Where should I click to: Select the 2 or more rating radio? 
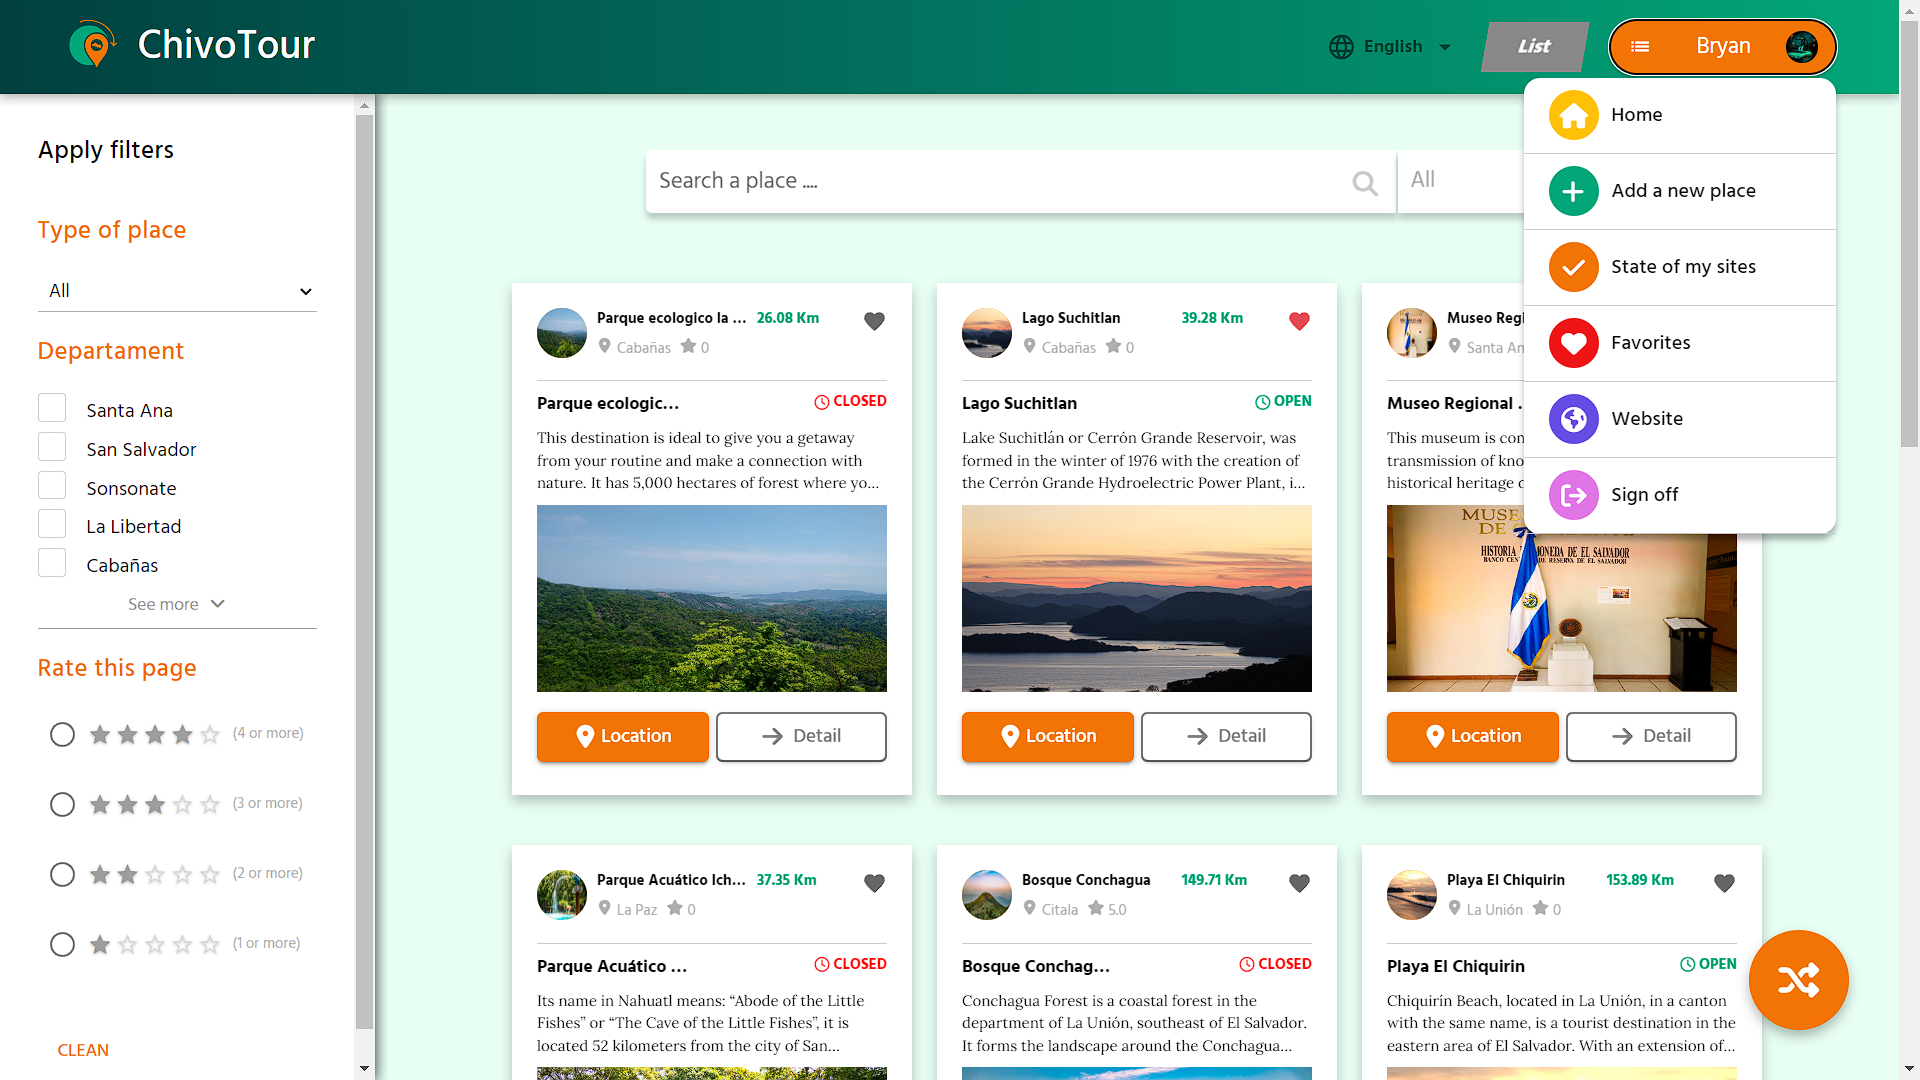pos(62,875)
